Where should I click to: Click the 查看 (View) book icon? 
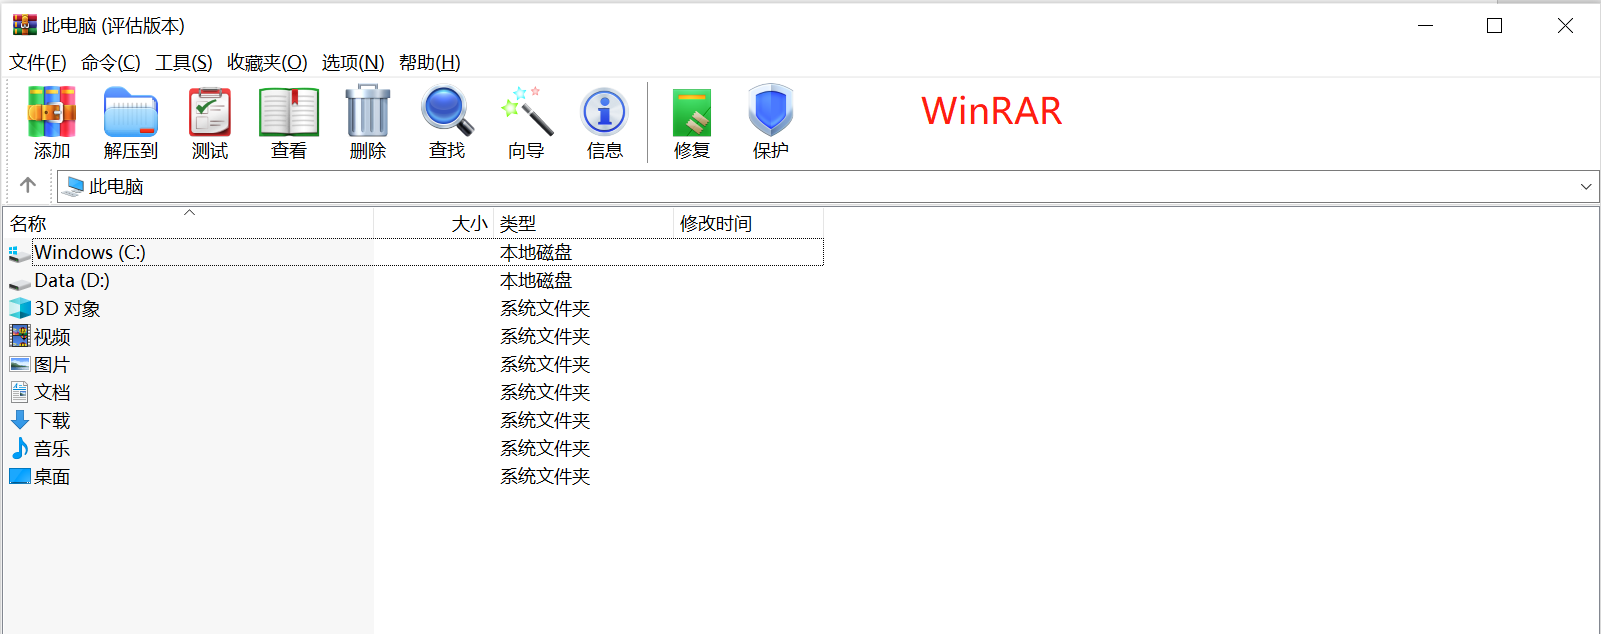tap(289, 112)
